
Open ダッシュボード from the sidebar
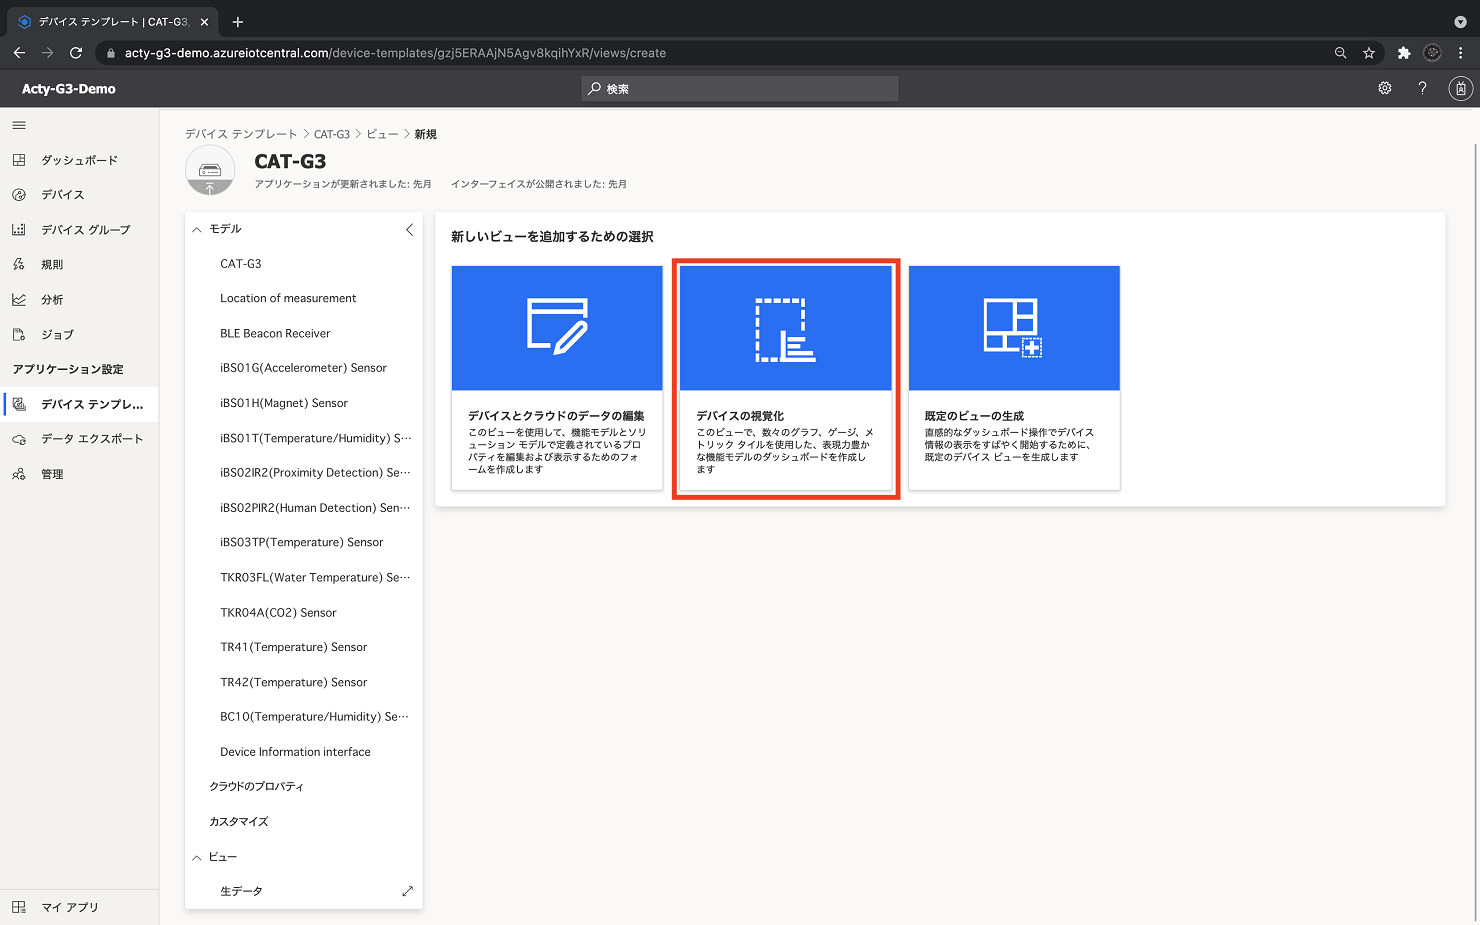(79, 160)
